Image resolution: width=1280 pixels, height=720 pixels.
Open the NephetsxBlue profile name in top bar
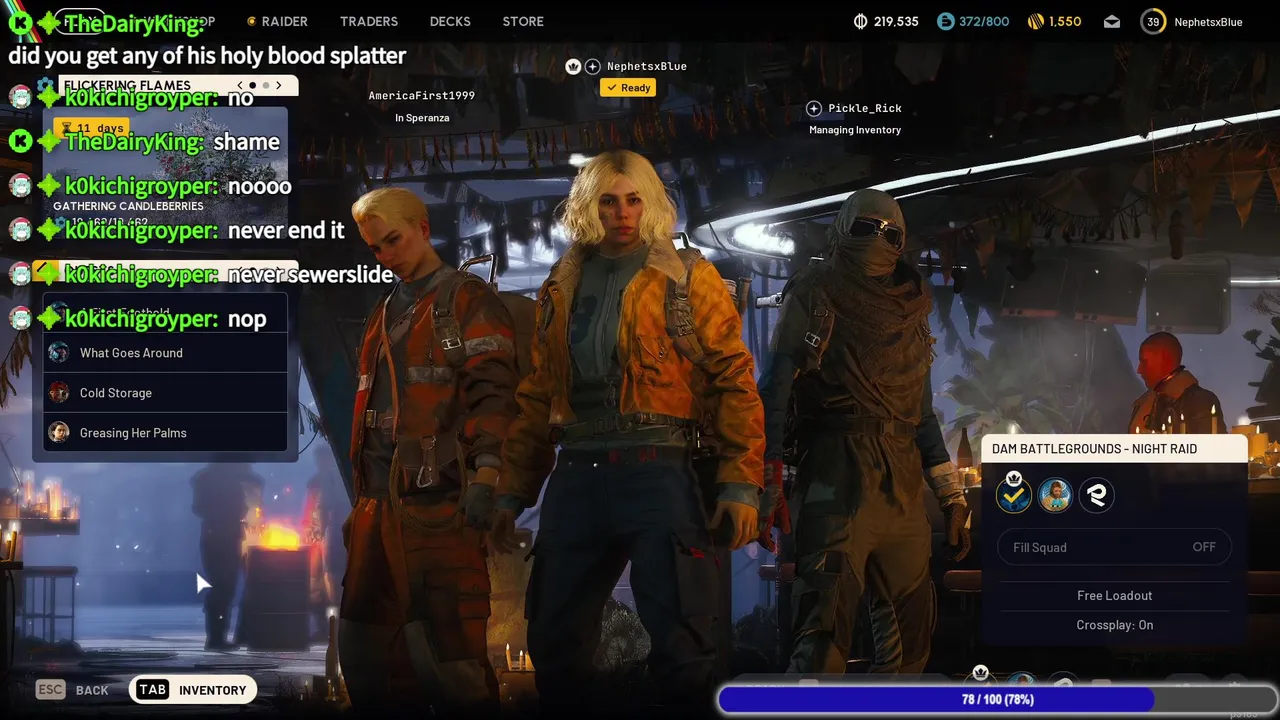click(x=1208, y=22)
